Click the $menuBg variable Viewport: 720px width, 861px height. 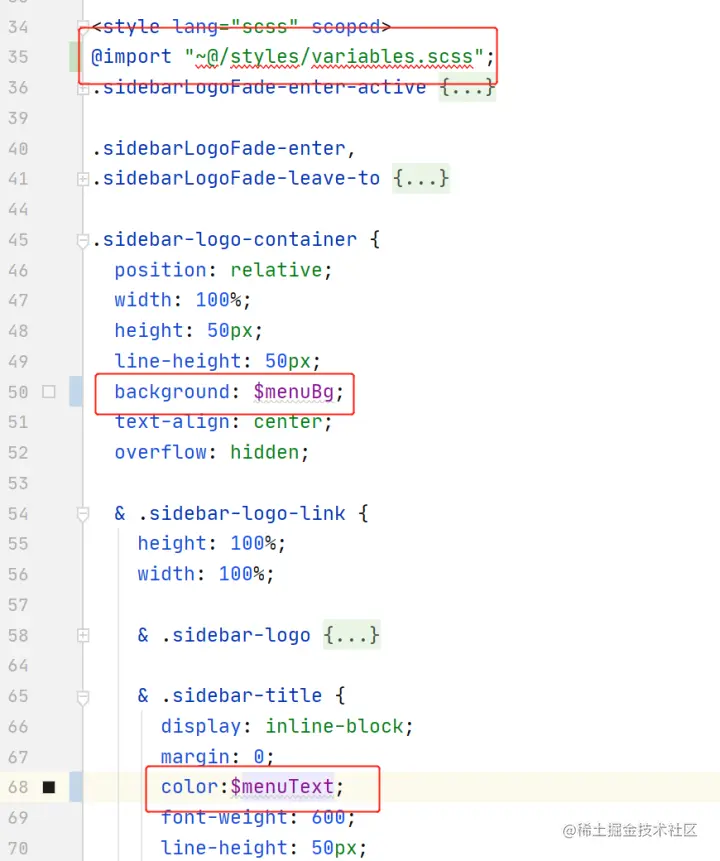tap(293, 392)
